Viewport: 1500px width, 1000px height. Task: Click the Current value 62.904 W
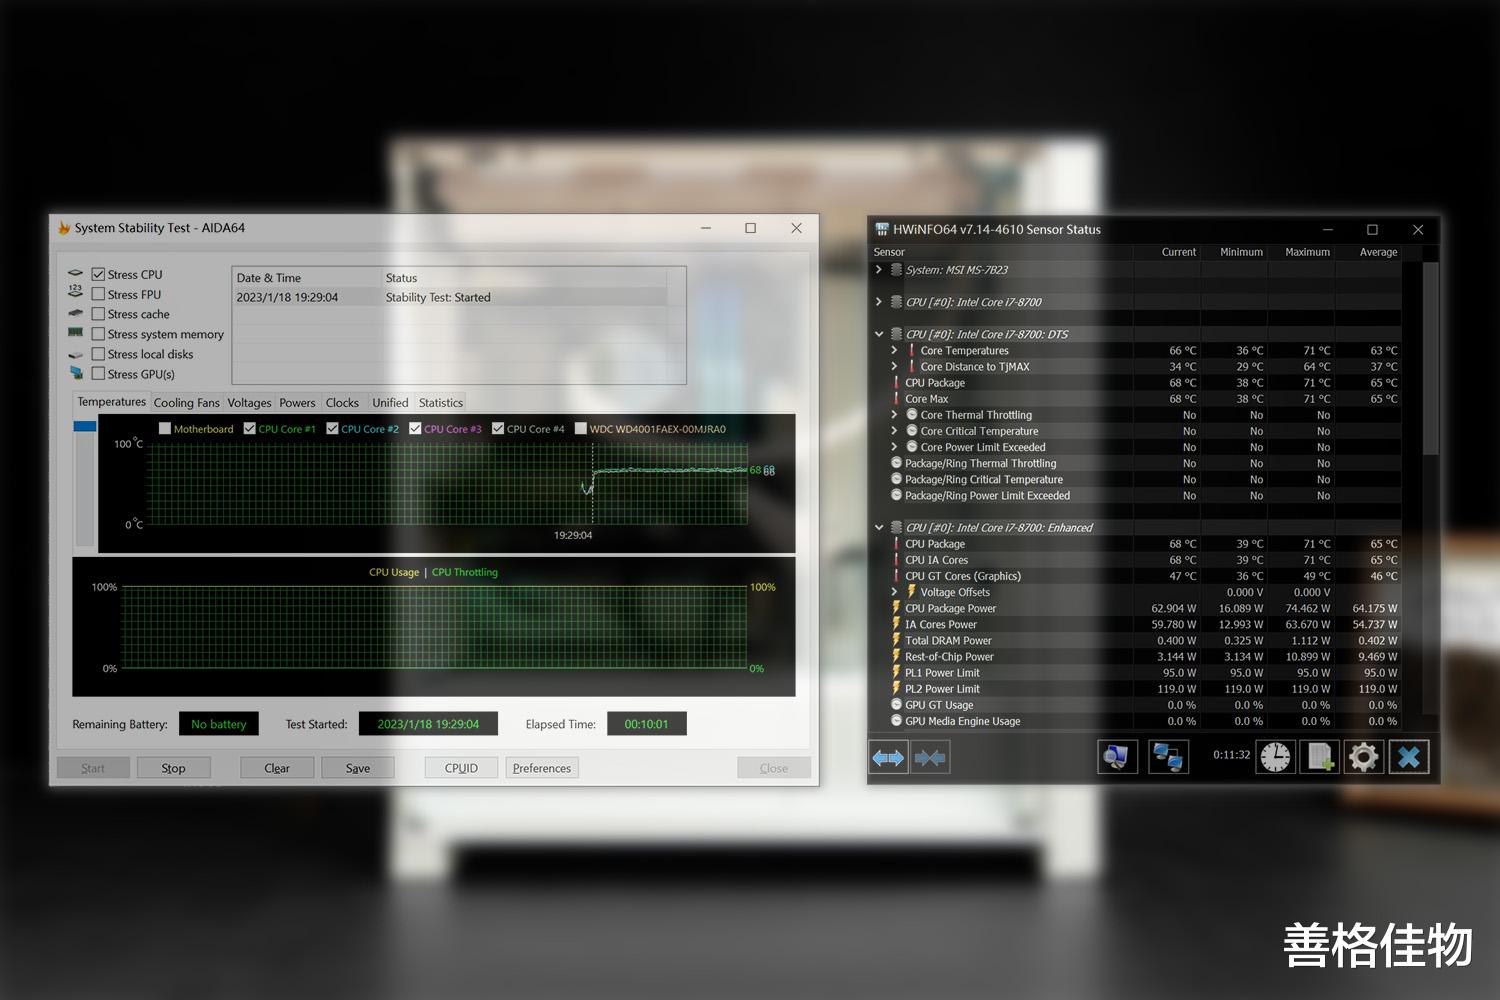[x=1174, y=608]
